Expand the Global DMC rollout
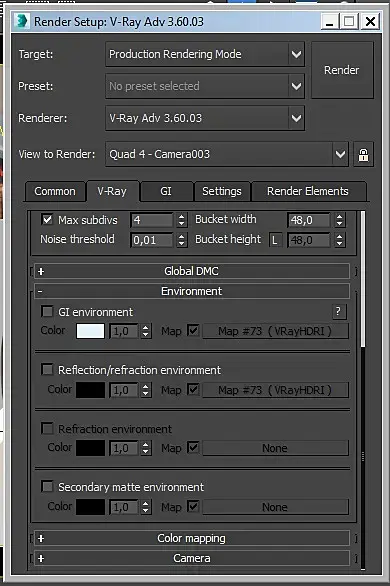The height and width of the screenshot is (586, 390). [192, 271]
